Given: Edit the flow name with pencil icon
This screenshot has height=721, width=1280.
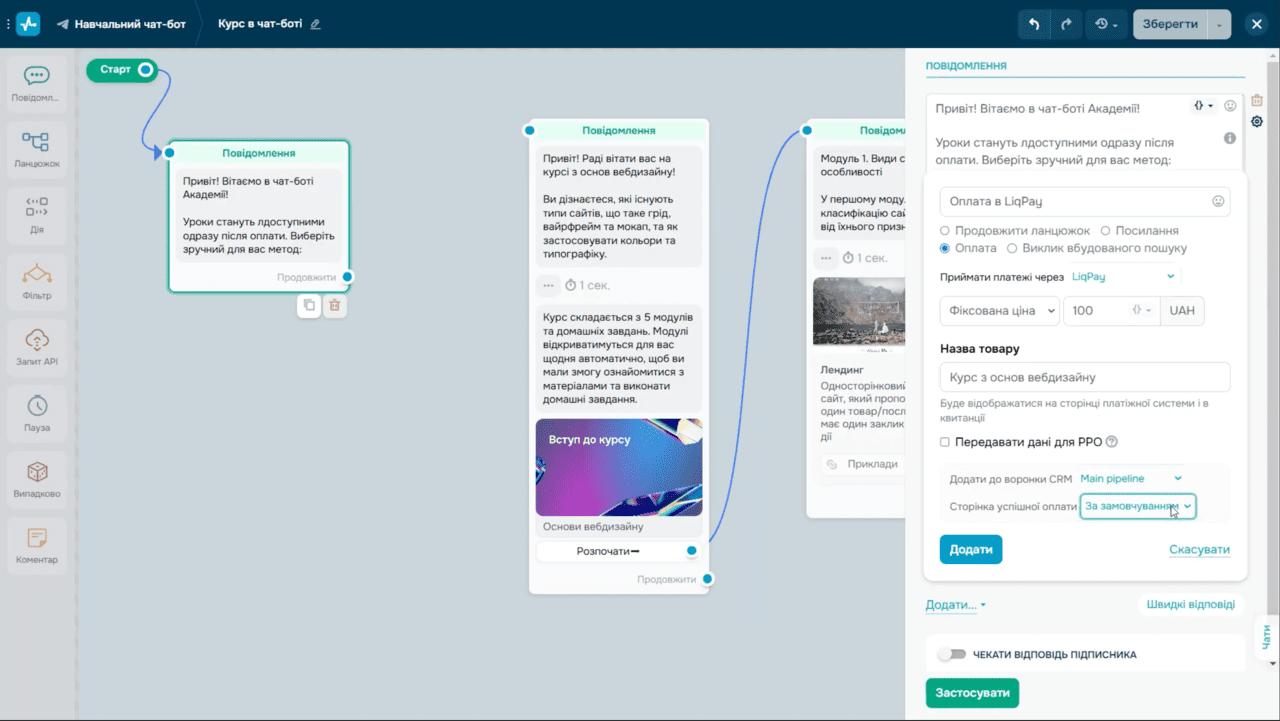Looking at the screenshot, I should point(316,24).
